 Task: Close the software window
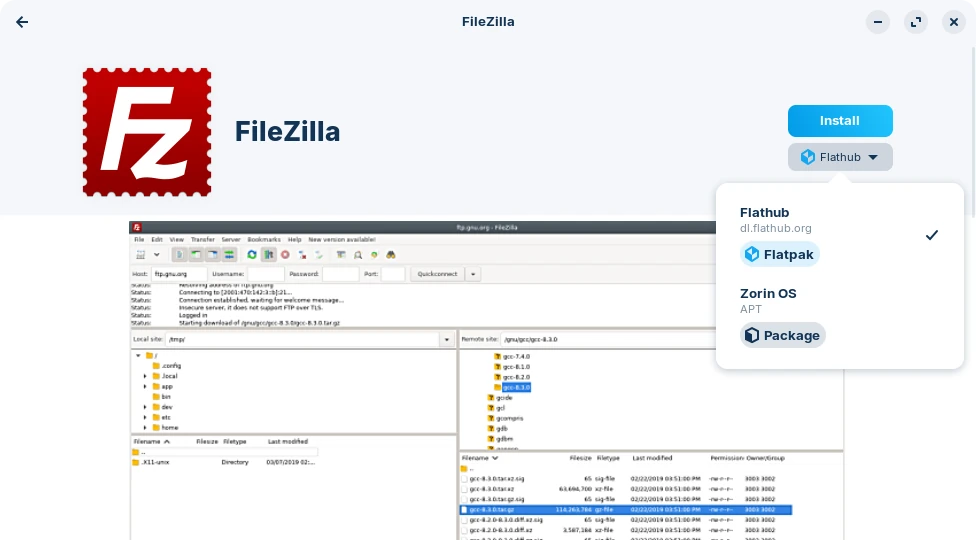click(x=954, y=22)
